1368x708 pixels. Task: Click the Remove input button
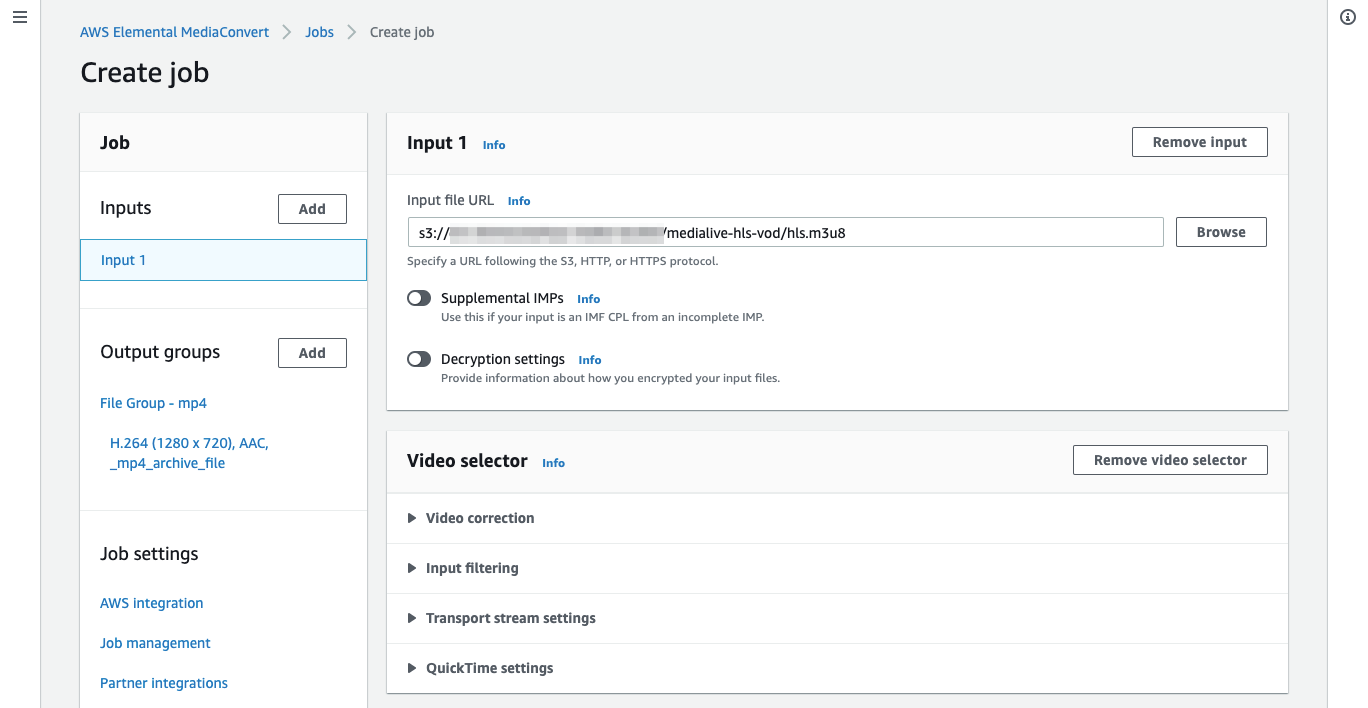(1199, 141)
